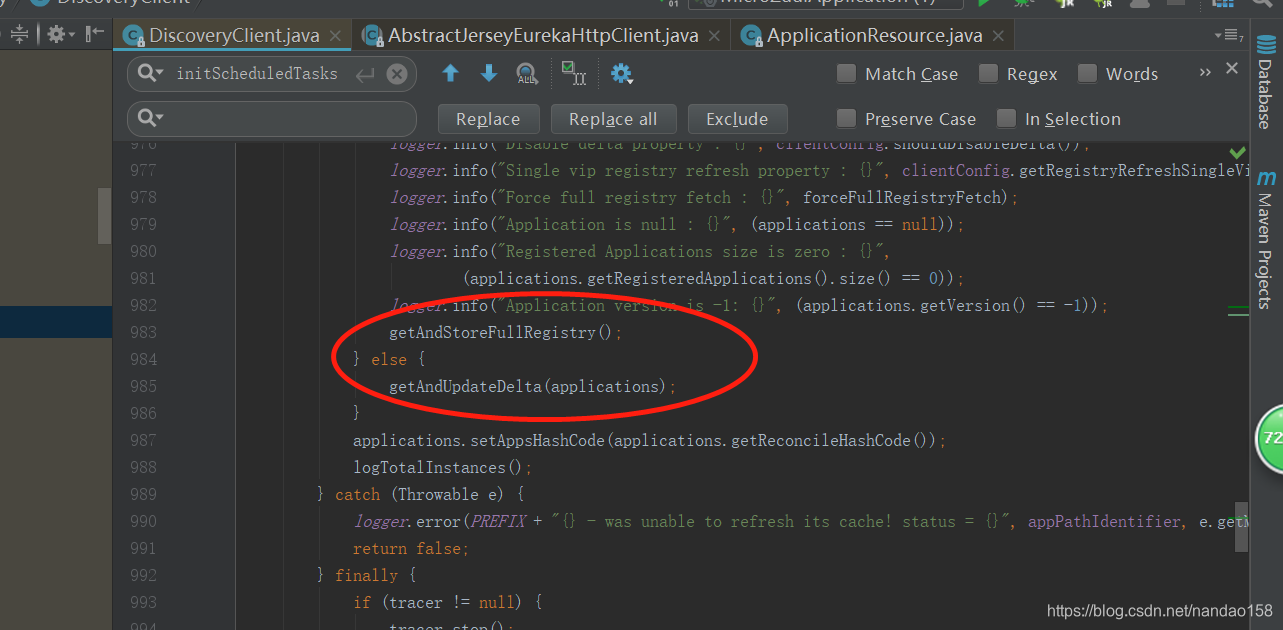The width and height of the screenshot is (1283, 630).
Task: Click the green stripe mark on the error stripe
Action: tap(1238, 313)
